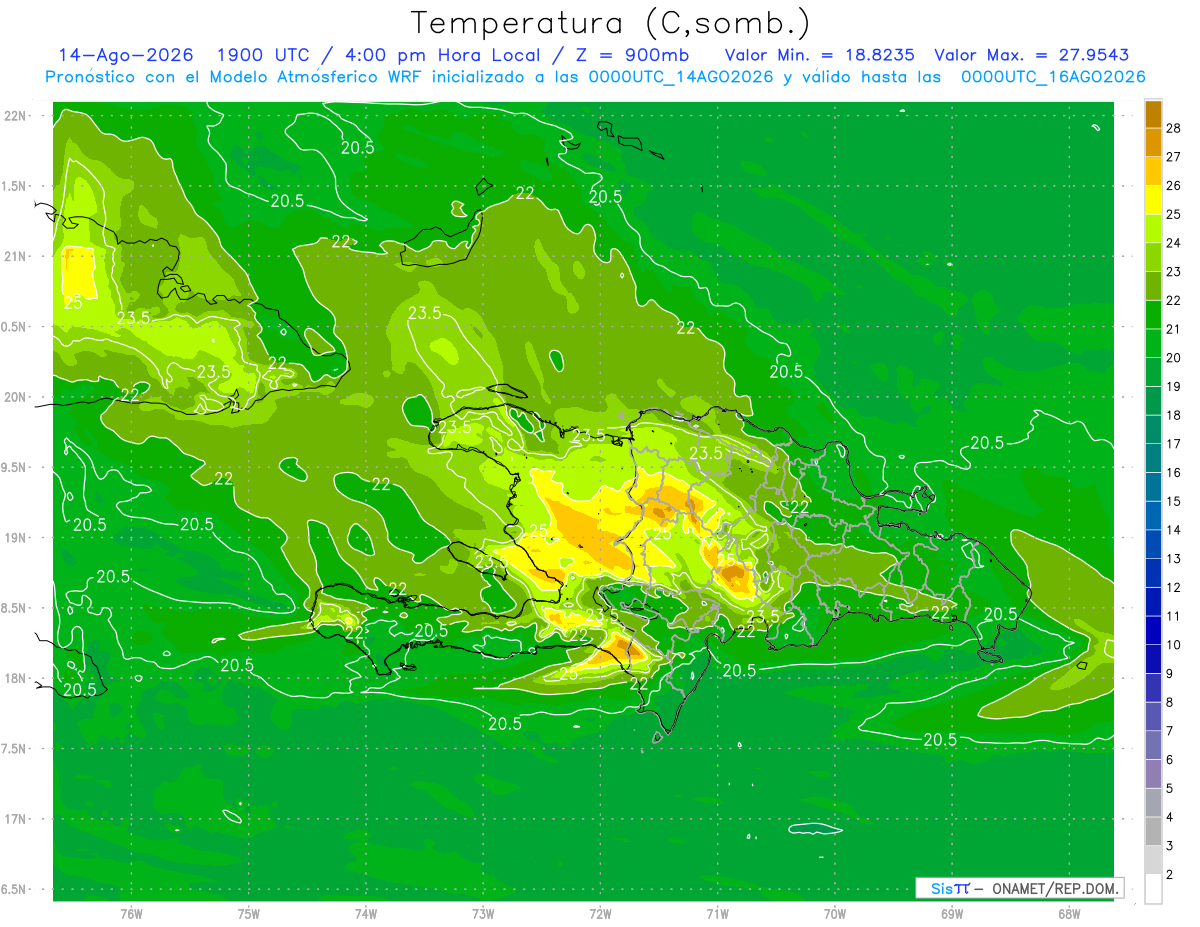Click the white swatch below colorbar label 2
This screenshot has width=1200, height=927.
pos(1154,889)
